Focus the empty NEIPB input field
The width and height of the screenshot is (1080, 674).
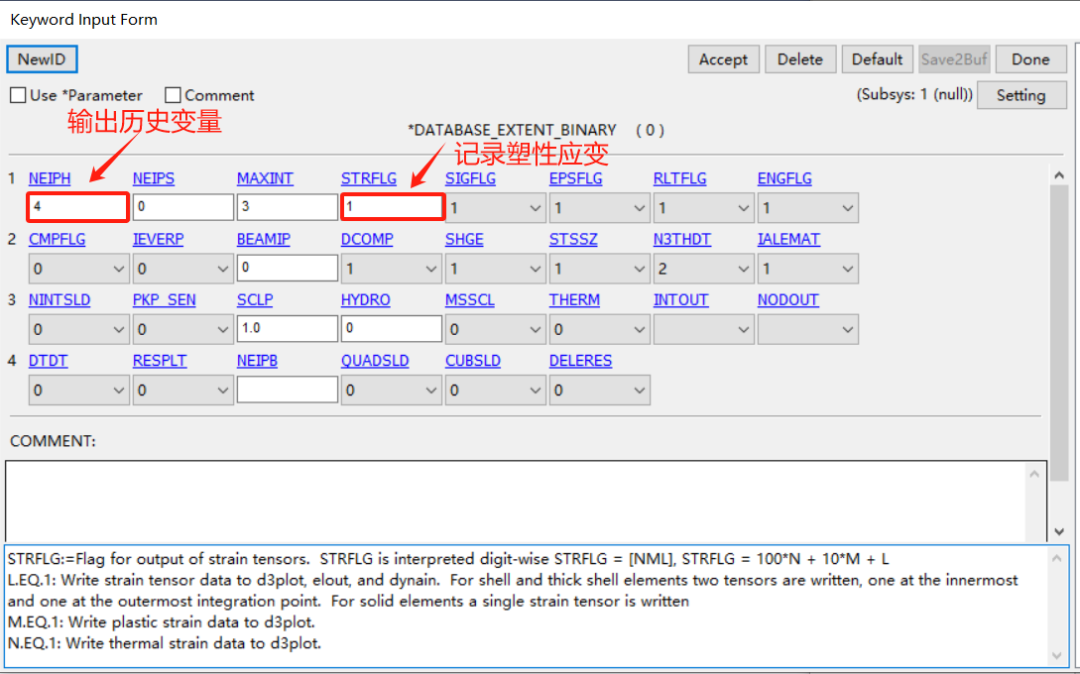click(x=287, y=390)
